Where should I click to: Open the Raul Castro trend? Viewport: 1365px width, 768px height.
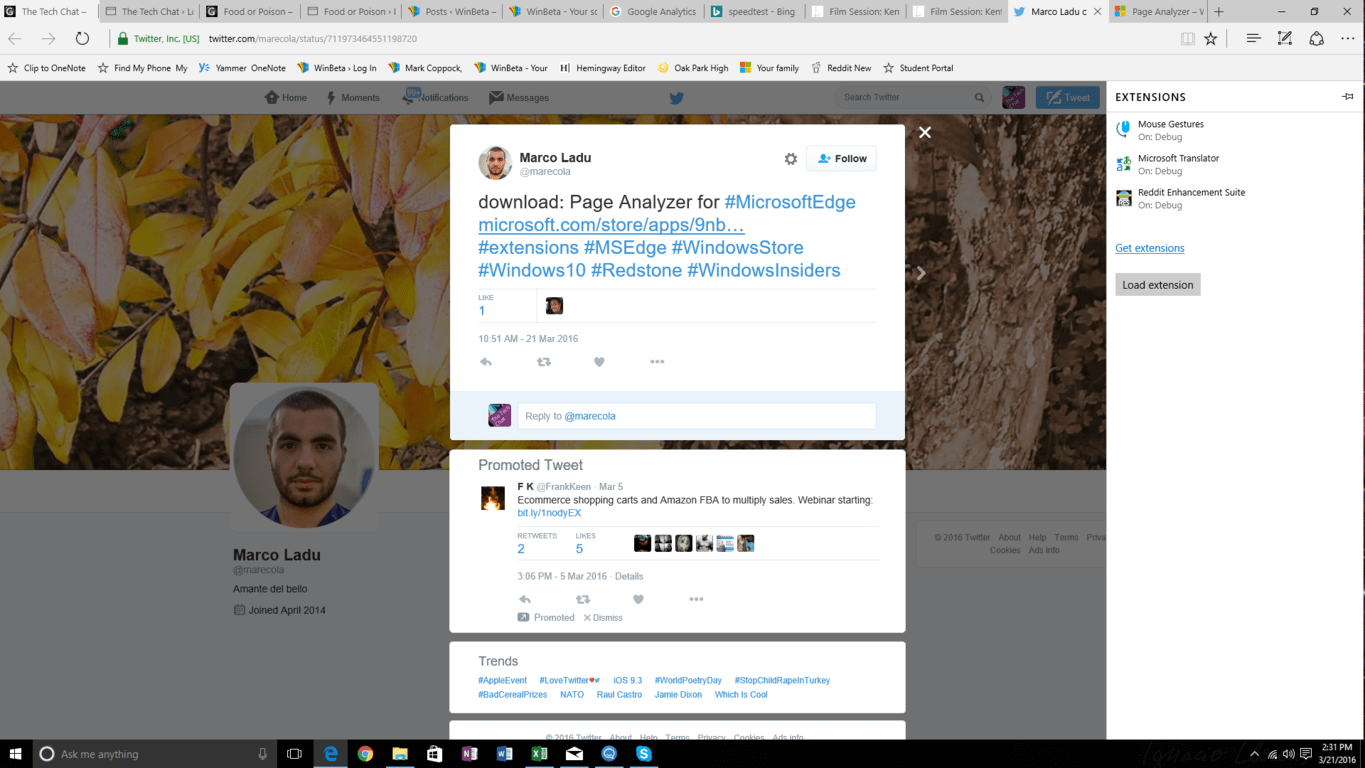pos(619,694)
